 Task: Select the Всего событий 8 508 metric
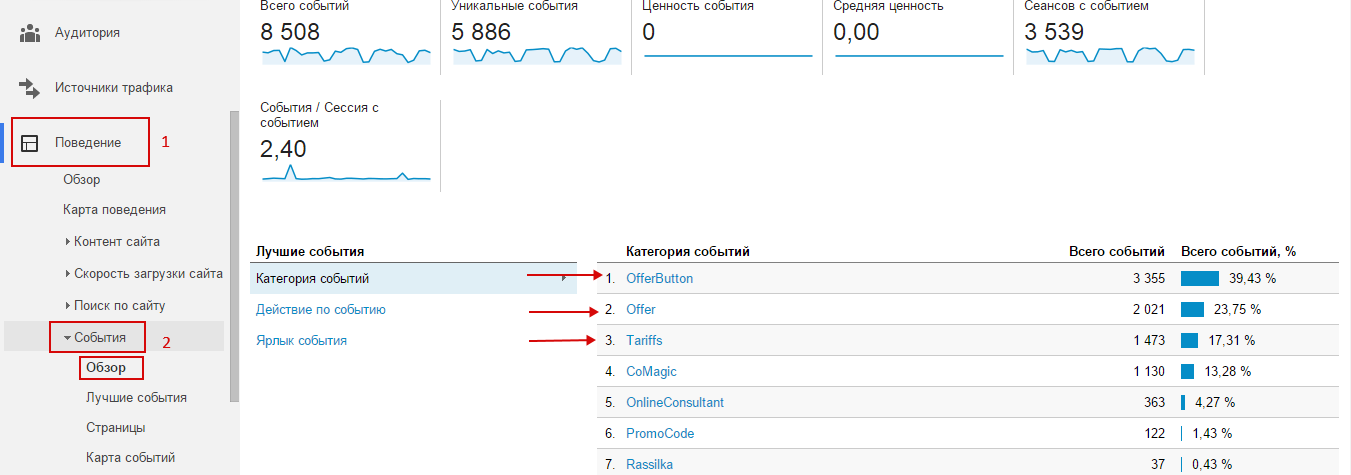pyautogui.click(x=346, y=35)
